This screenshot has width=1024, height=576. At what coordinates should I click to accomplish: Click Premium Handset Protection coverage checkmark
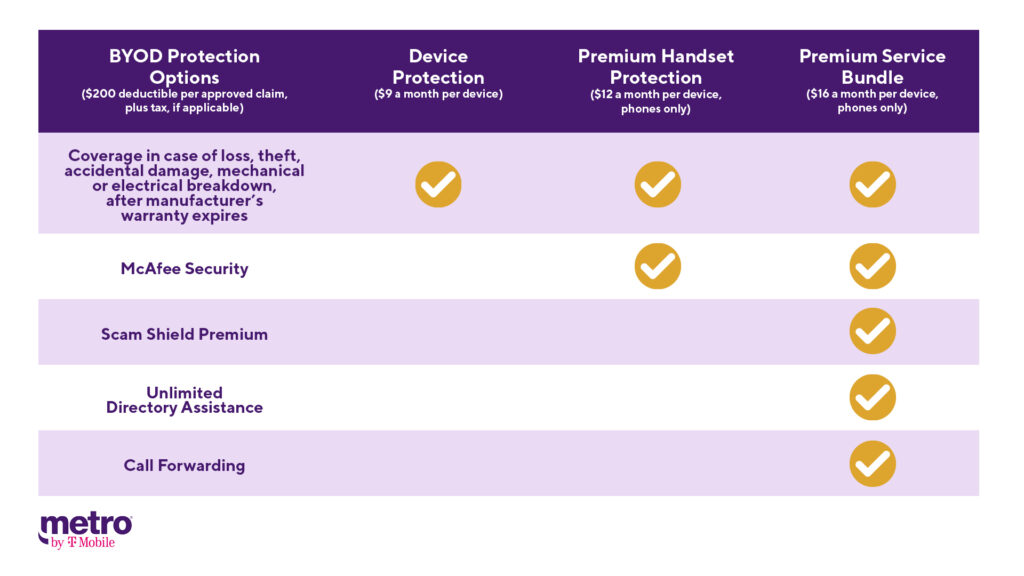coord(657,184)
